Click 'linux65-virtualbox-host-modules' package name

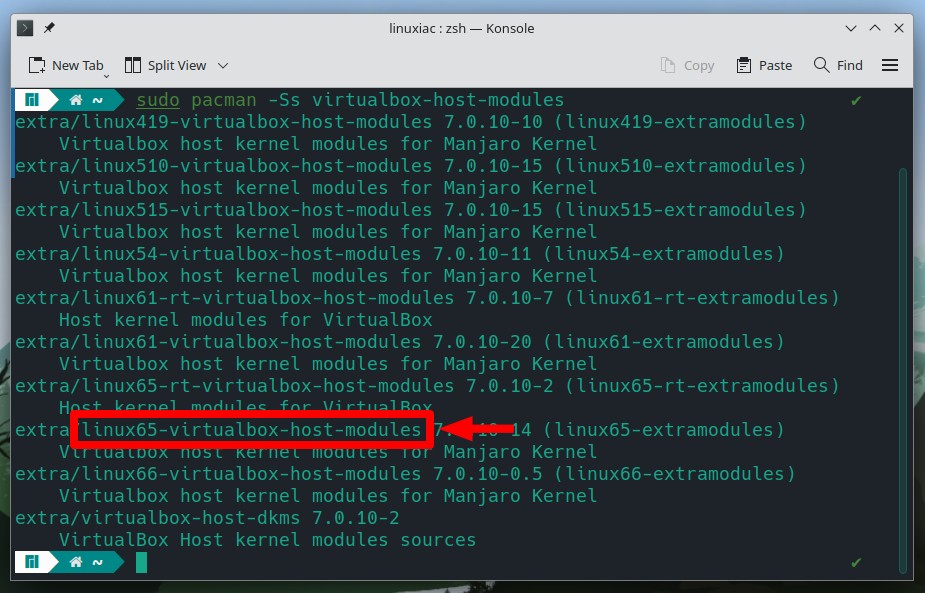(251, 430)
